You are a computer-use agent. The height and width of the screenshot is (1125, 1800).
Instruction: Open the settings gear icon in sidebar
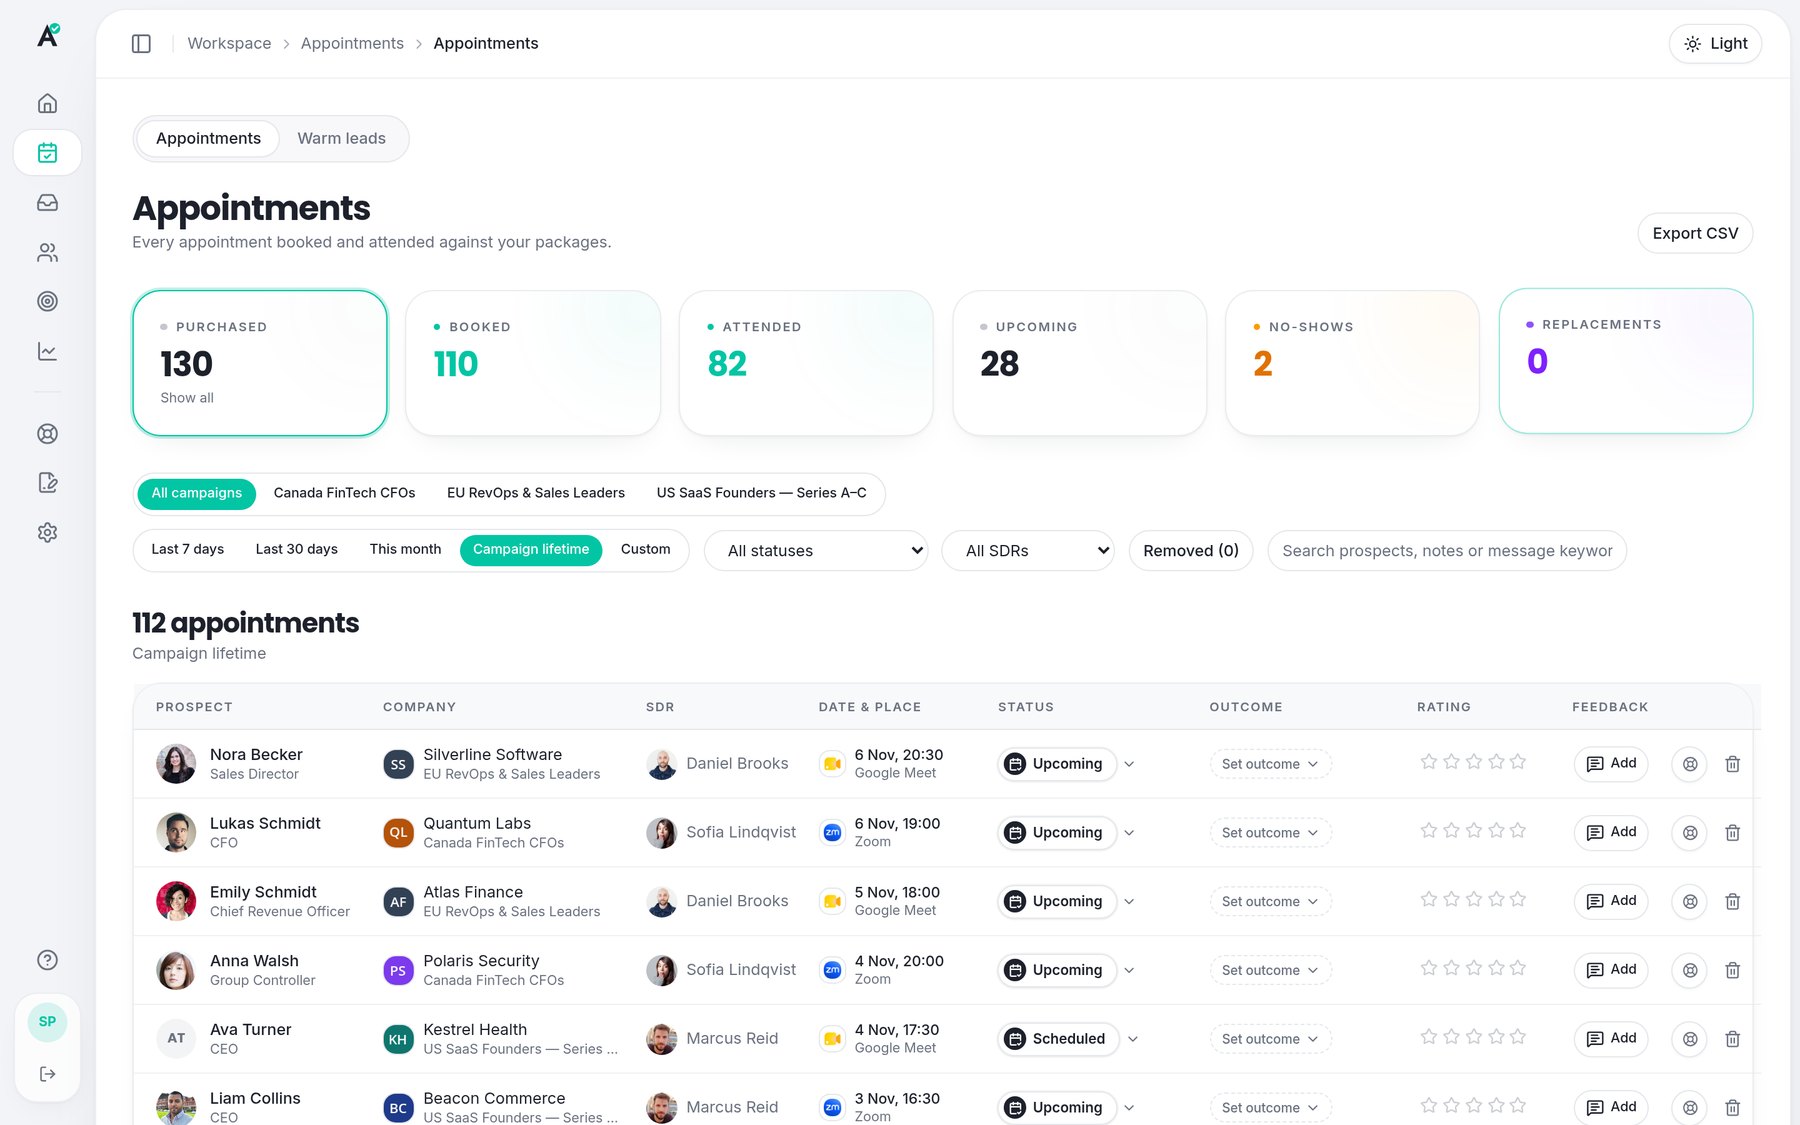coord(47,533)
